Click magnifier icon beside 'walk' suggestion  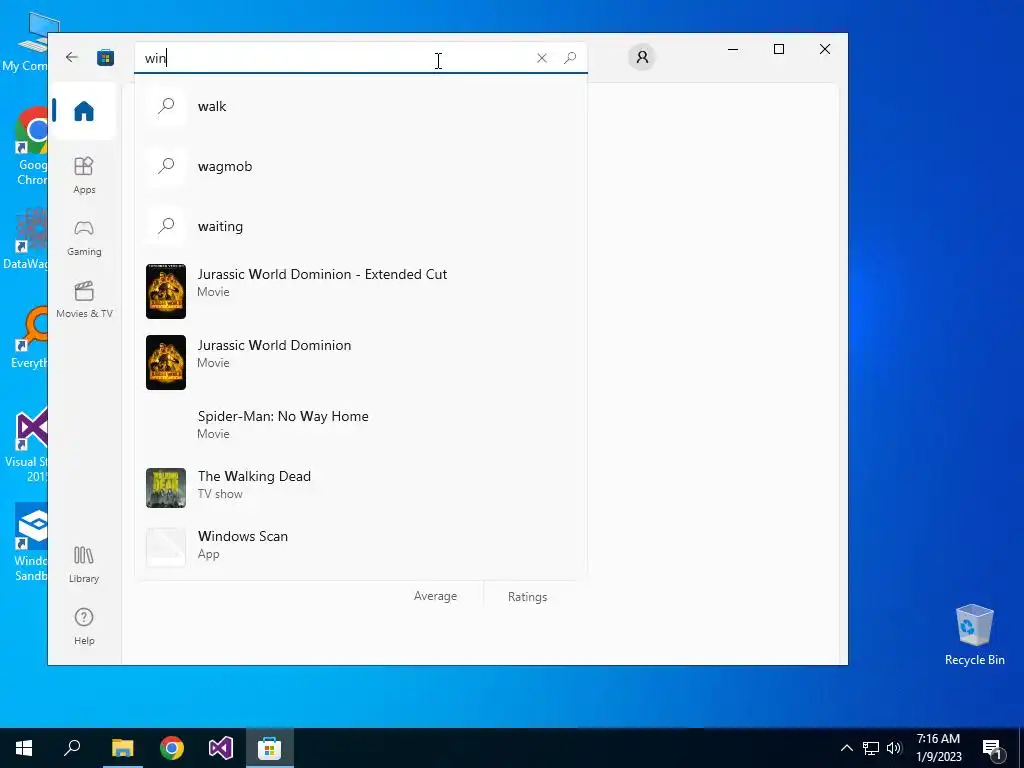click(x=166, y=106)
